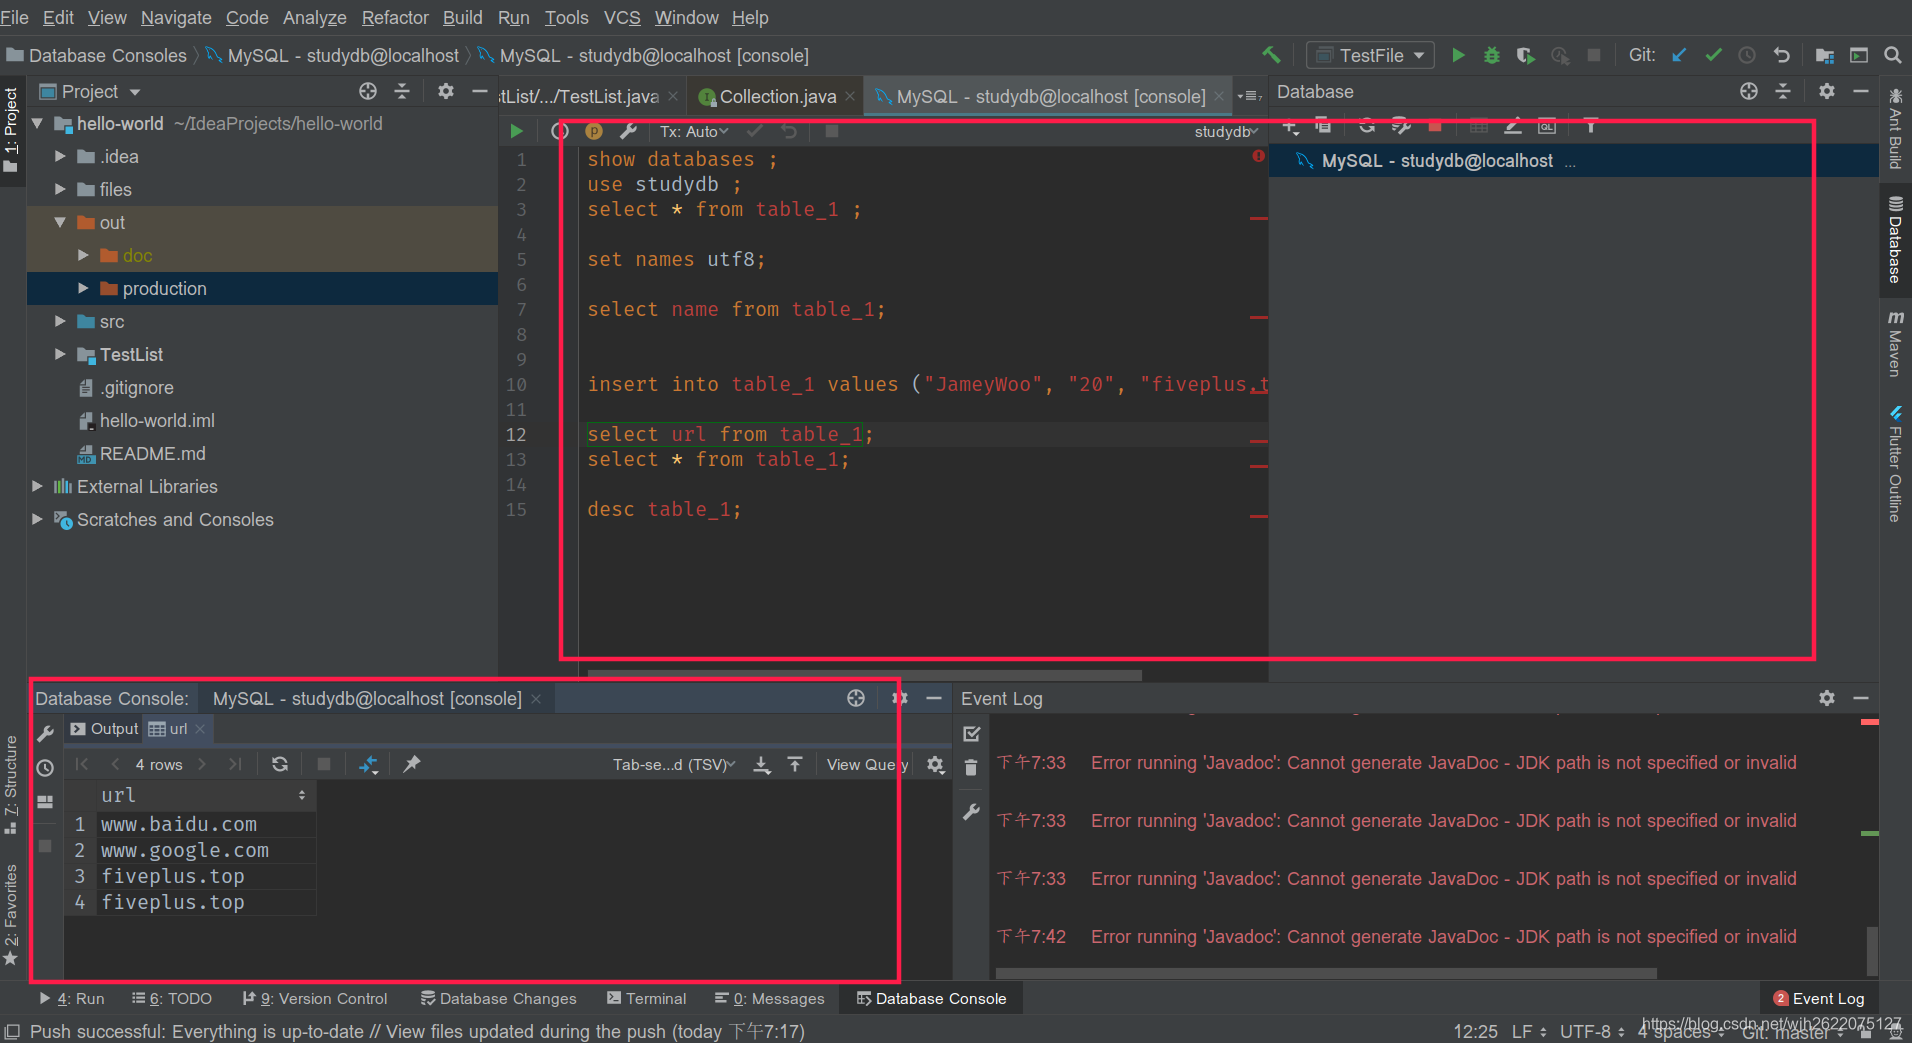Screen dimensions: 1912x1043
Task: Locate current file in Project panel
Action: click(368, 91)
